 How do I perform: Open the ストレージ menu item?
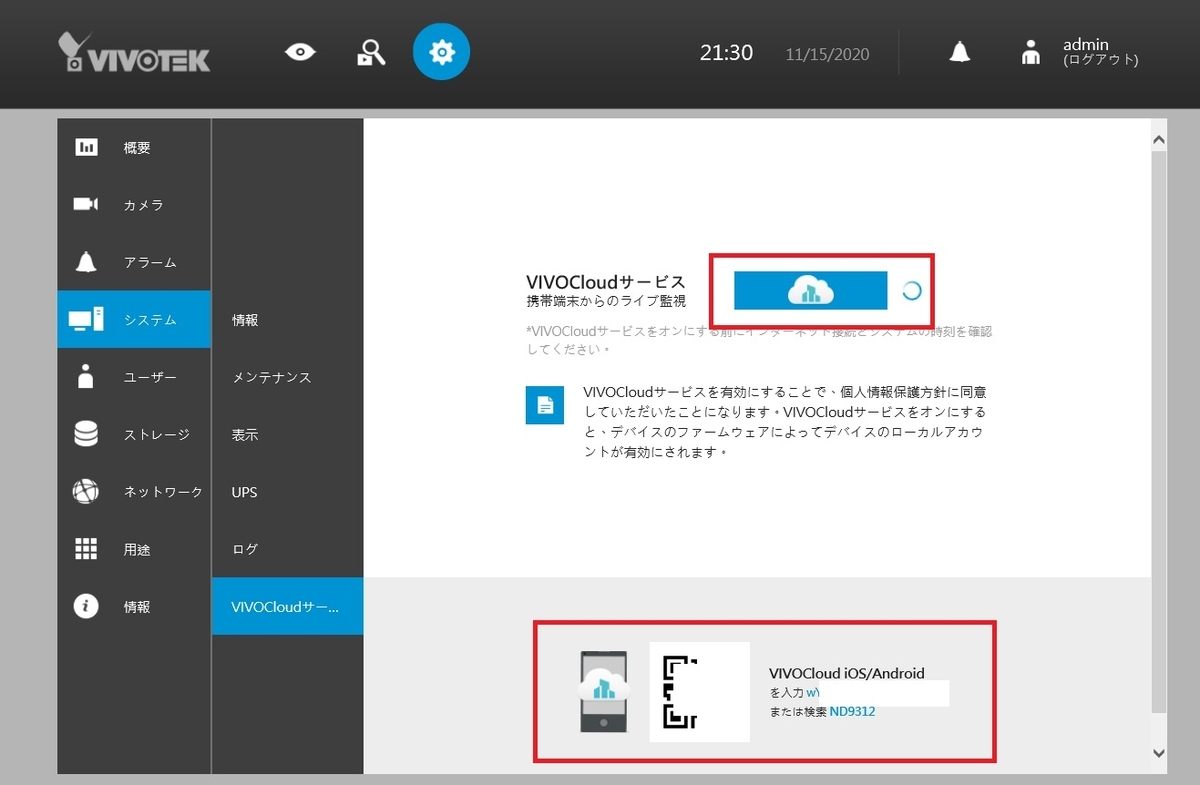point(134,434)
